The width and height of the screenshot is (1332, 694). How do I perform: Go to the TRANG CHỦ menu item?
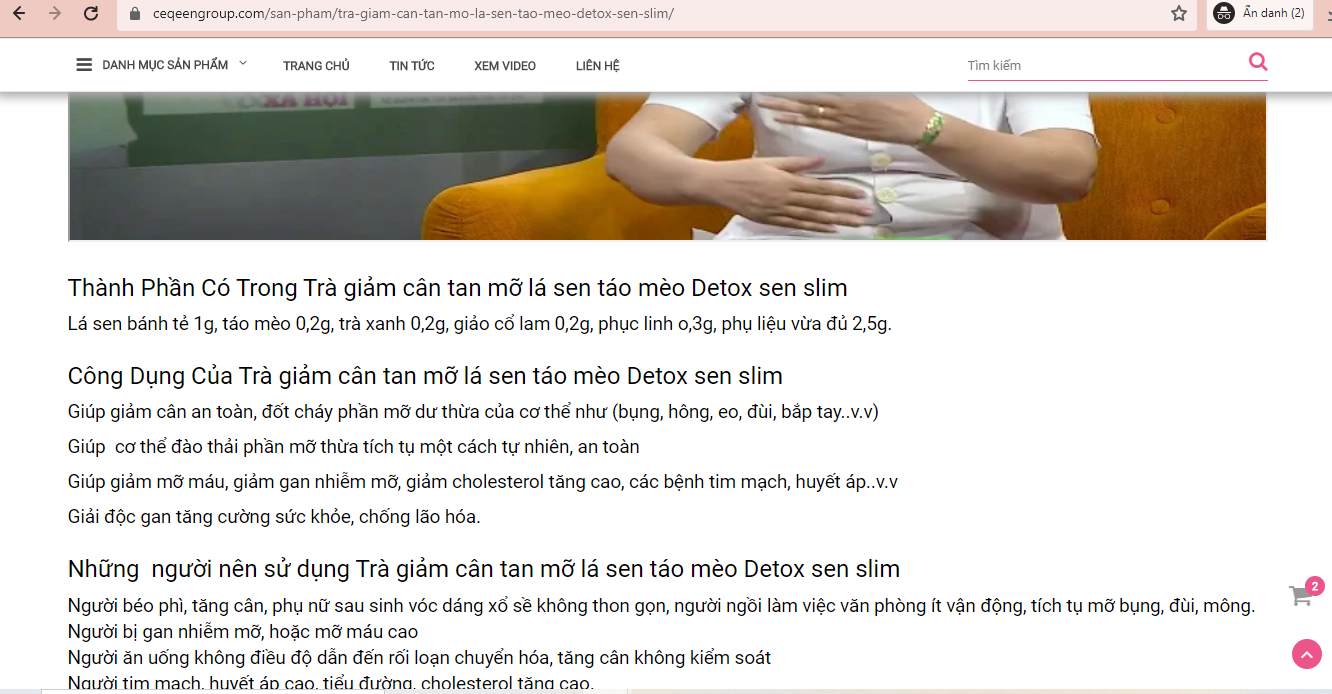[316, 66]
